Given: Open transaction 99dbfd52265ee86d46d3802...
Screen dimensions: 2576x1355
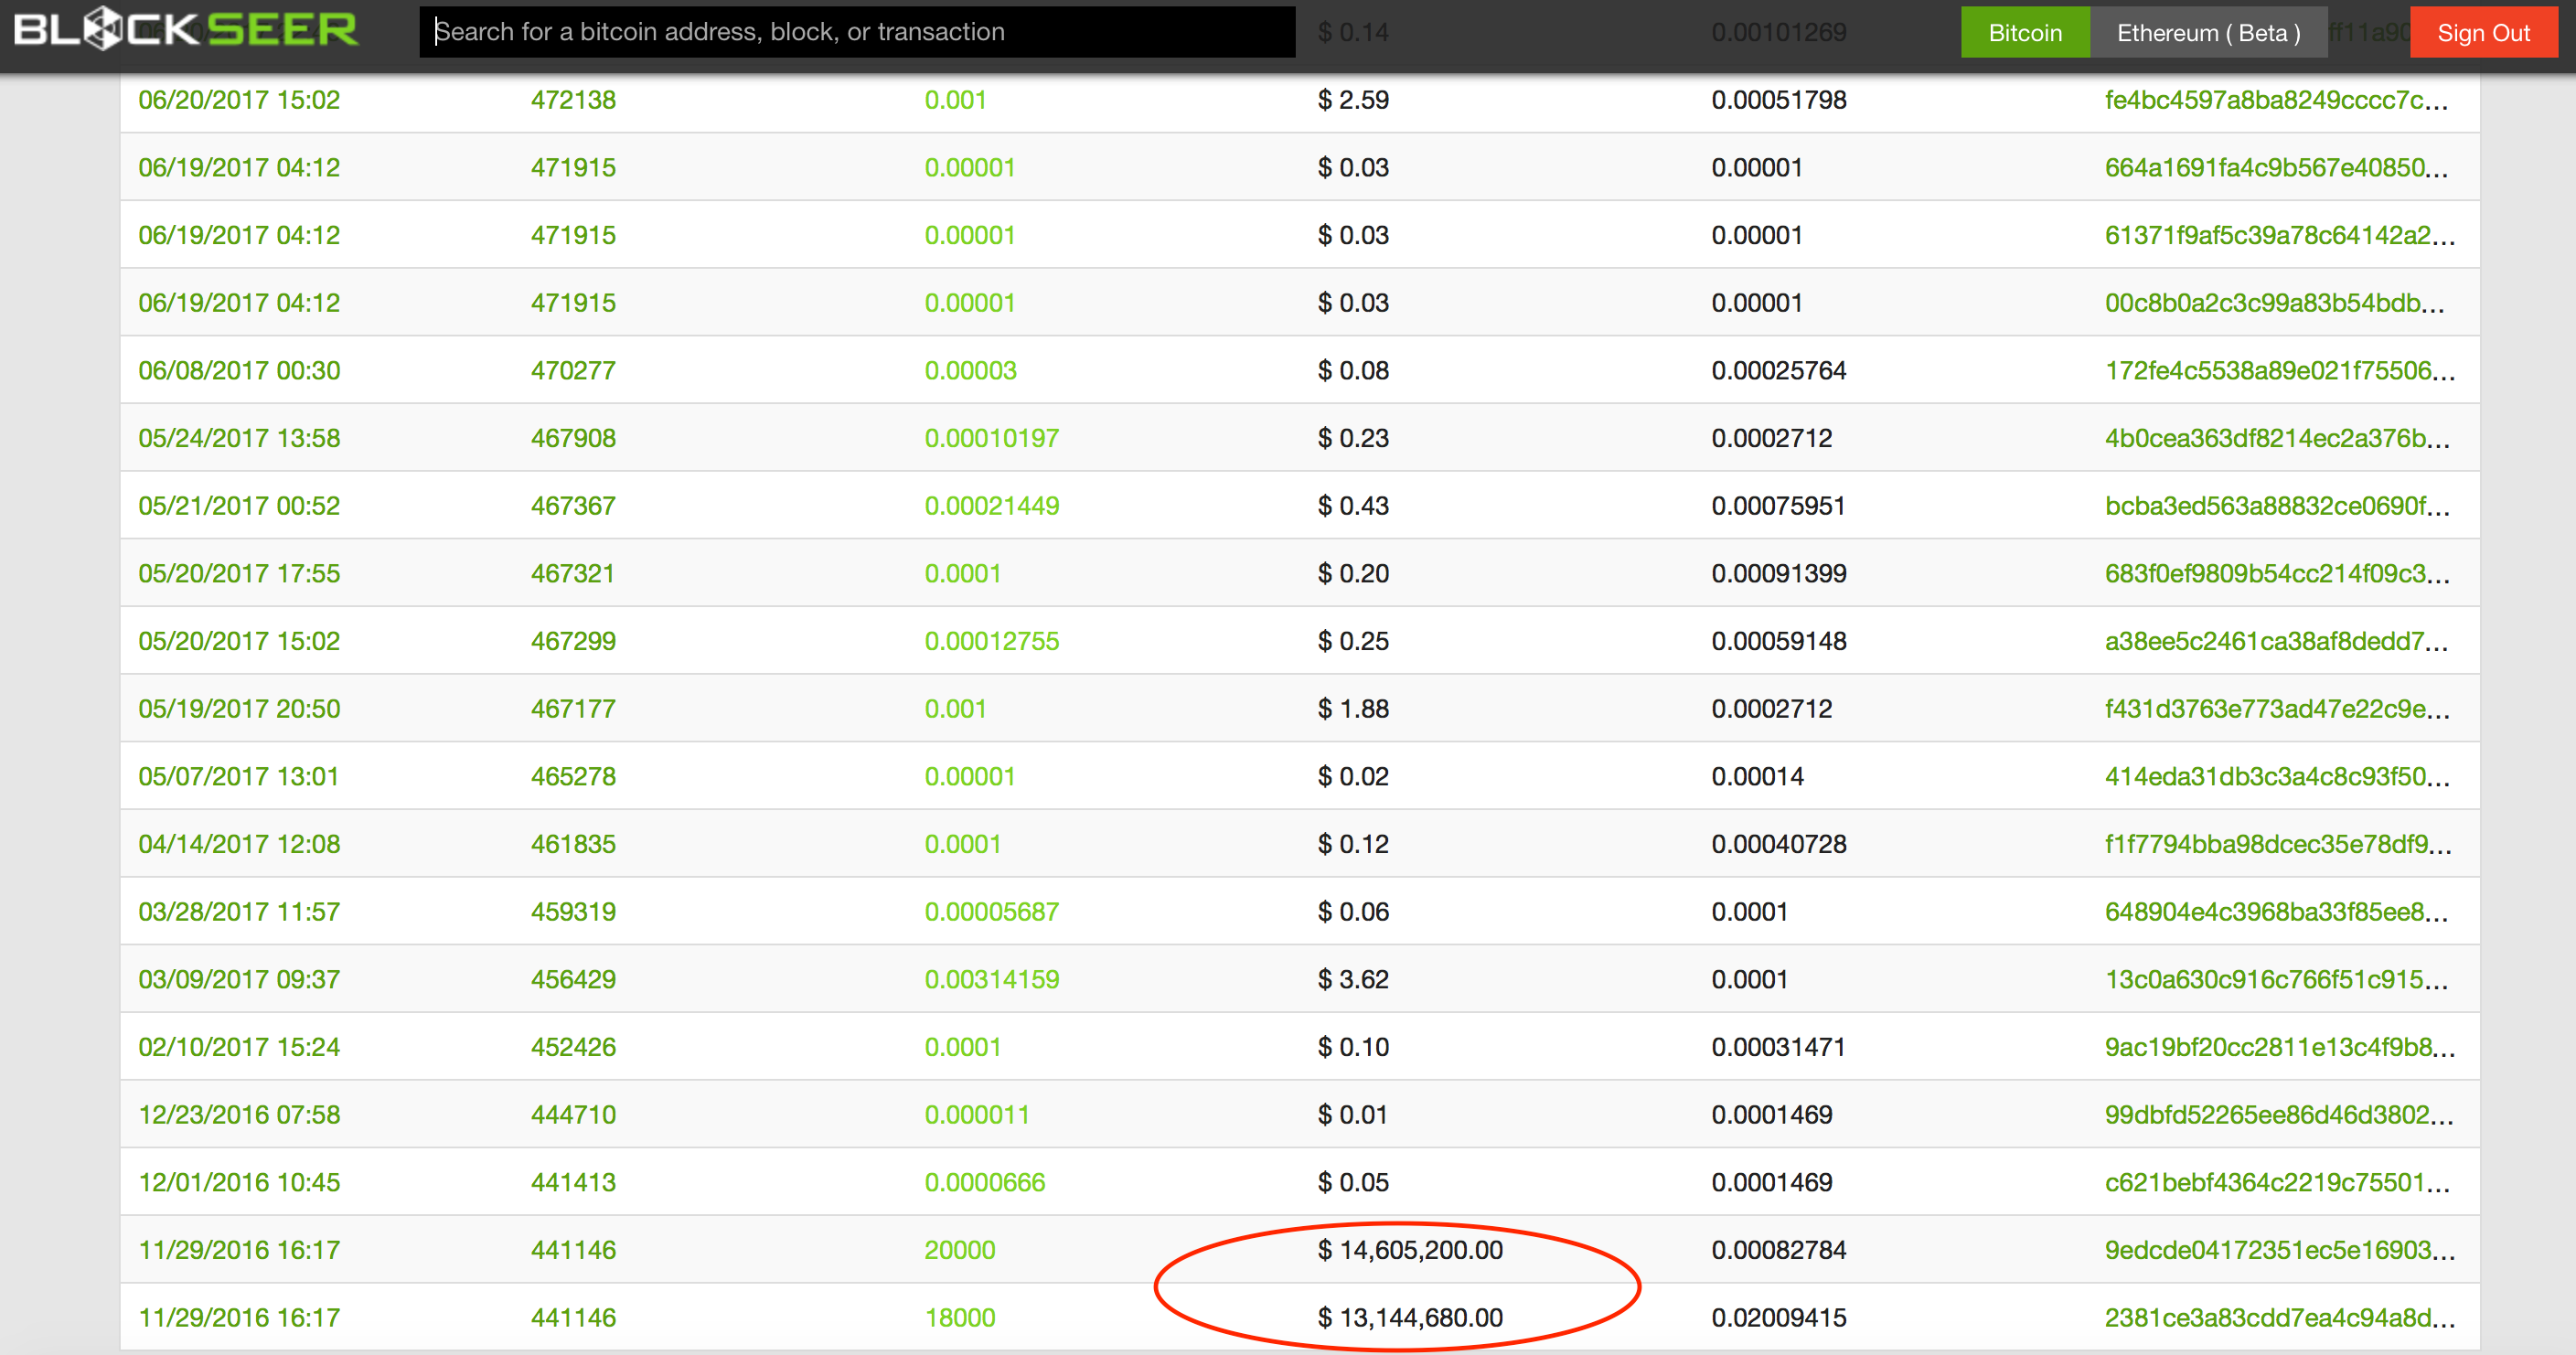Looking at the screenshot, I should 2279,1115.
